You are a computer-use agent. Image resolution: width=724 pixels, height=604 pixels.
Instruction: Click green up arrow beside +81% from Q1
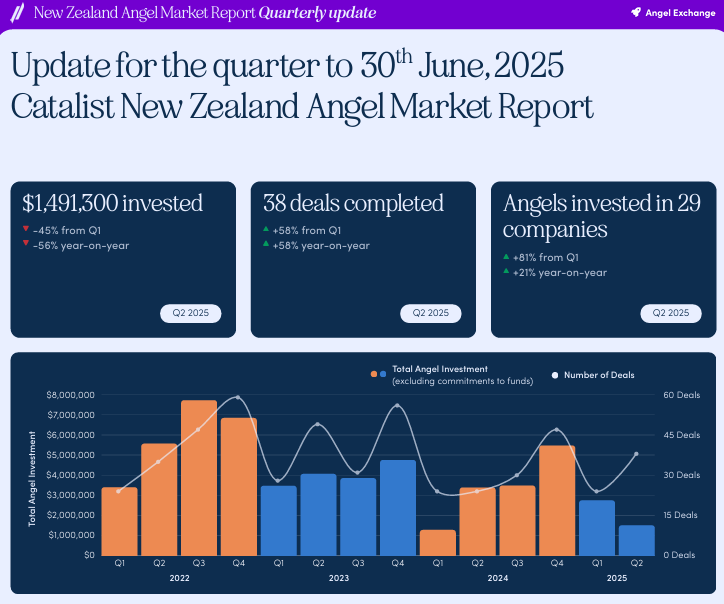[506, 256]
